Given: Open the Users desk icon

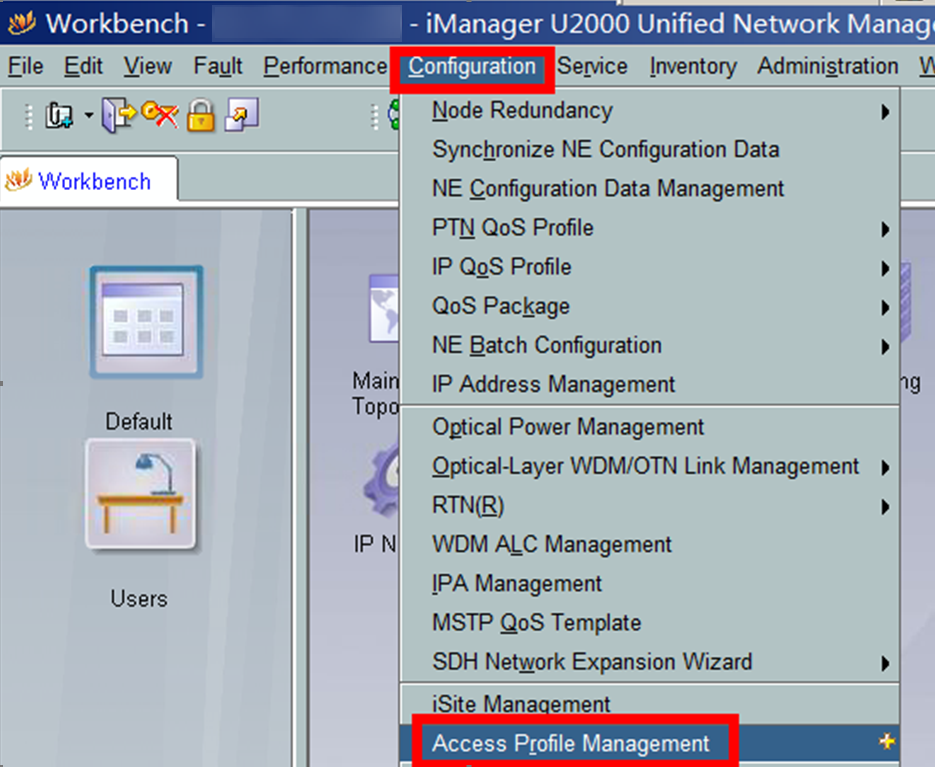Looking at the screenshot, I should [140, 495].
